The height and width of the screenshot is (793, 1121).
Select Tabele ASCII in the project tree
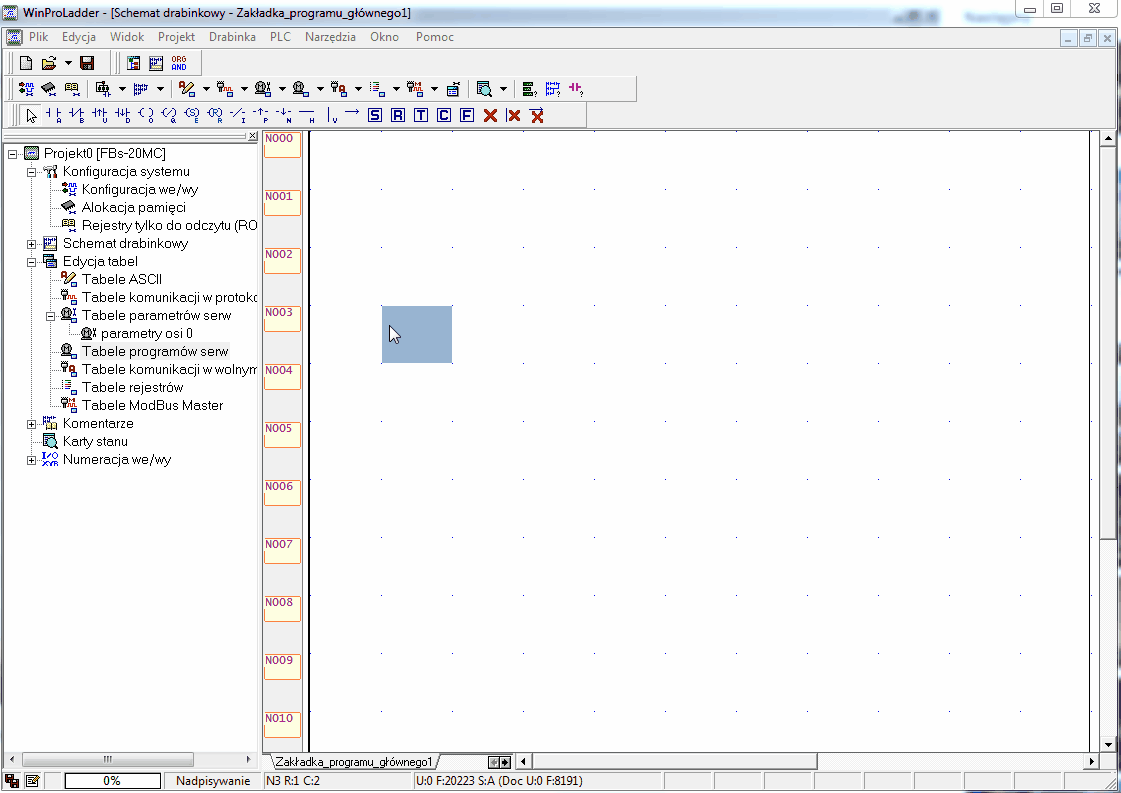[122, 280]
